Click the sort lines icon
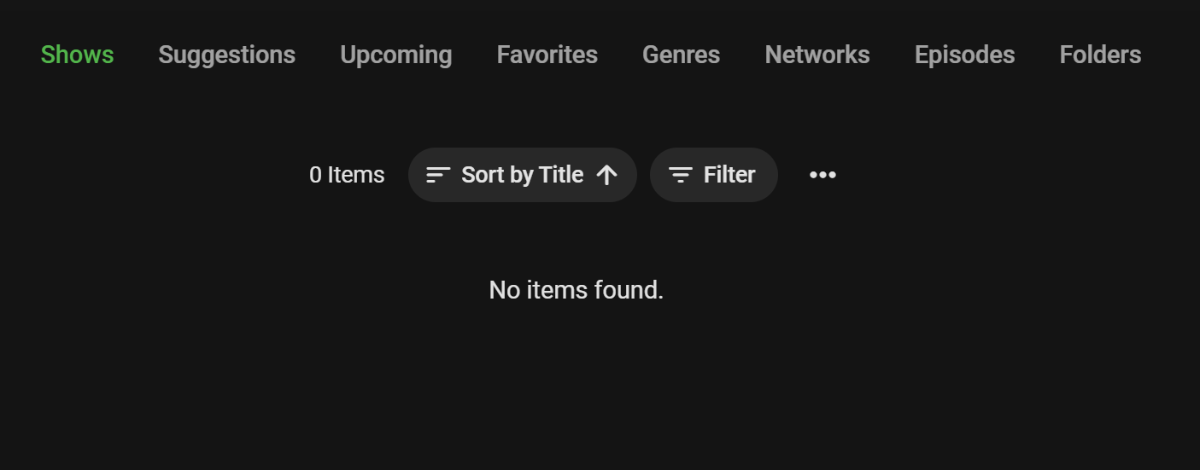 (x=438, y=175)
